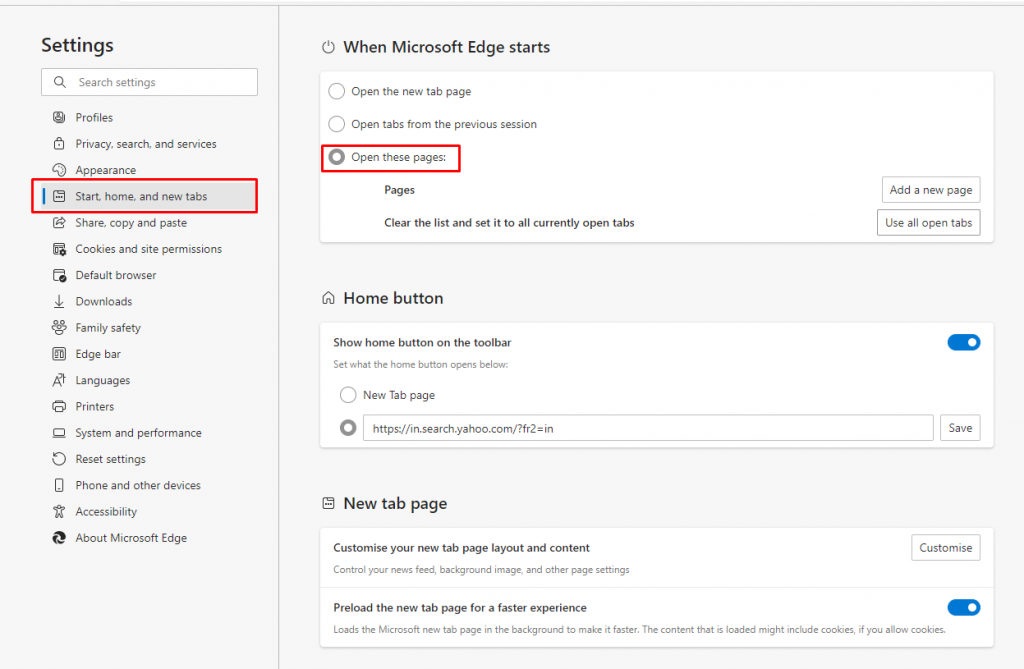Viewport: 1024px width, 669px height.
Task: Click the Default browser icon
Action: coord(59,275)
